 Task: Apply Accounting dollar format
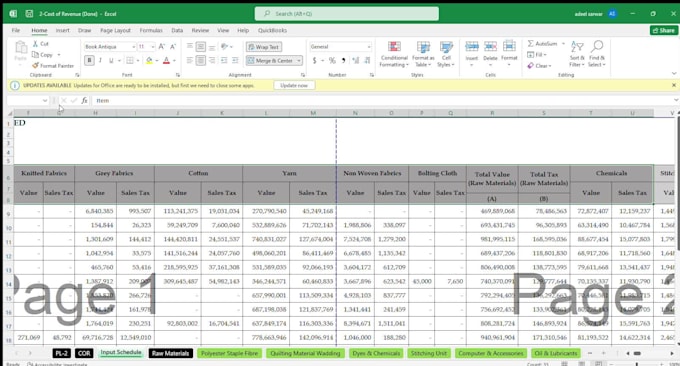point(314,60)
